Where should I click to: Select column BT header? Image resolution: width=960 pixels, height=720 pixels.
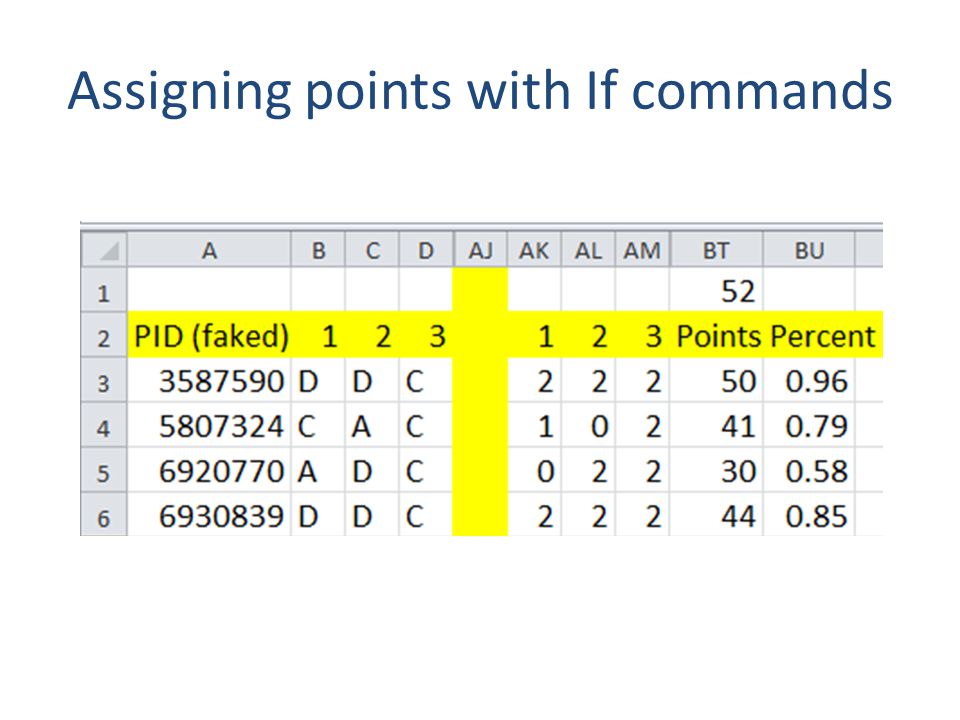pyautogui.click(x=716, y=250)
